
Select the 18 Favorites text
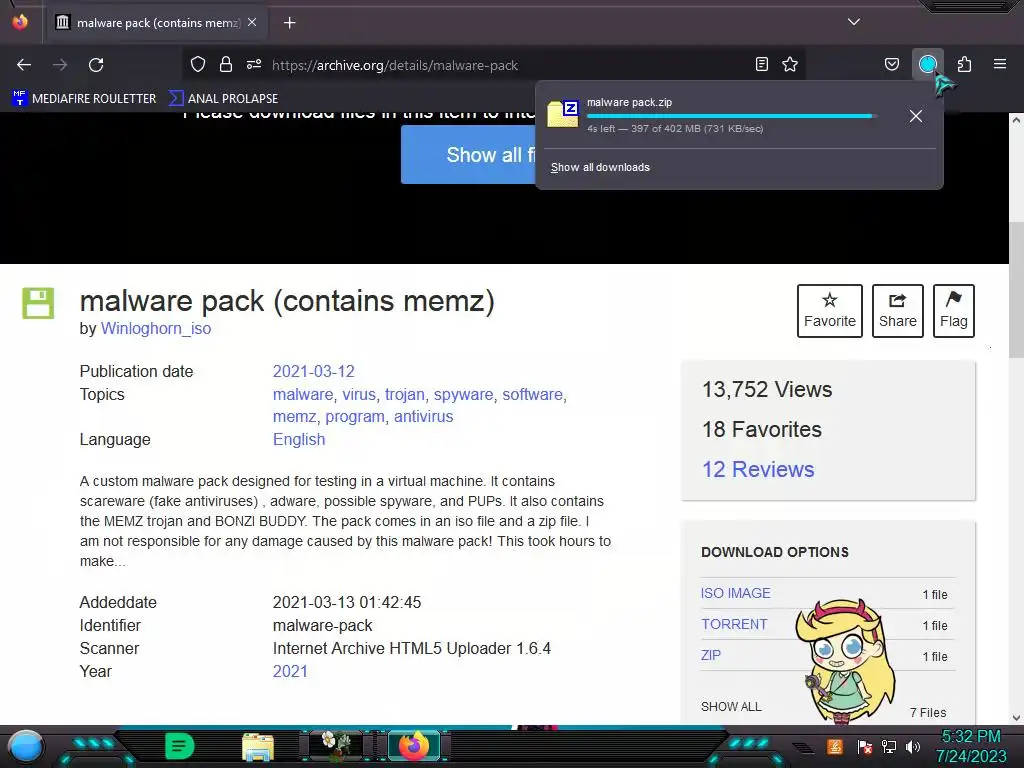click(x=761, y=430)
